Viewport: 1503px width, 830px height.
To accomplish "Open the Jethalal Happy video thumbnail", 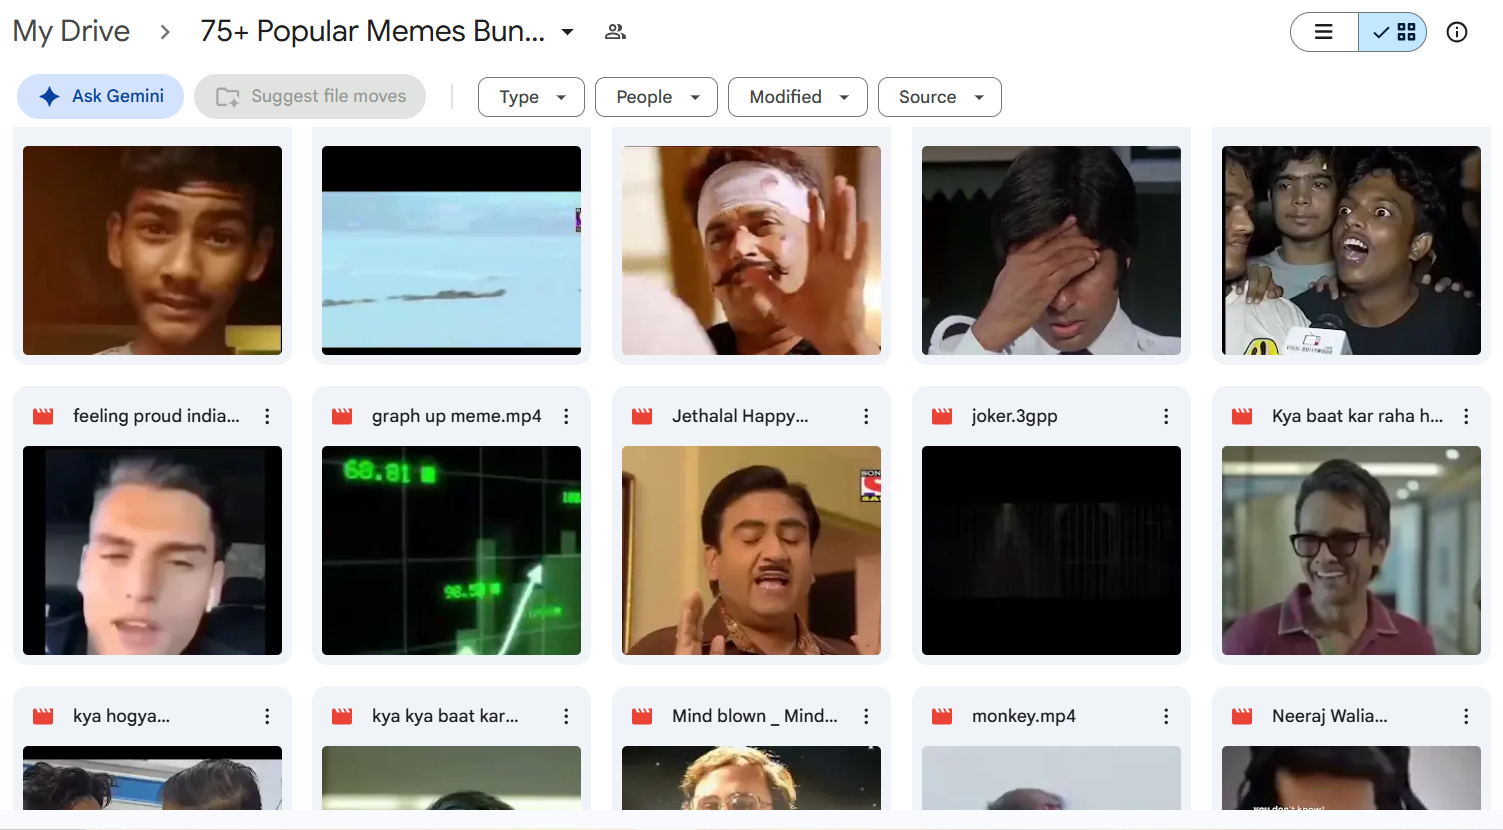I will tap(751, 551).
